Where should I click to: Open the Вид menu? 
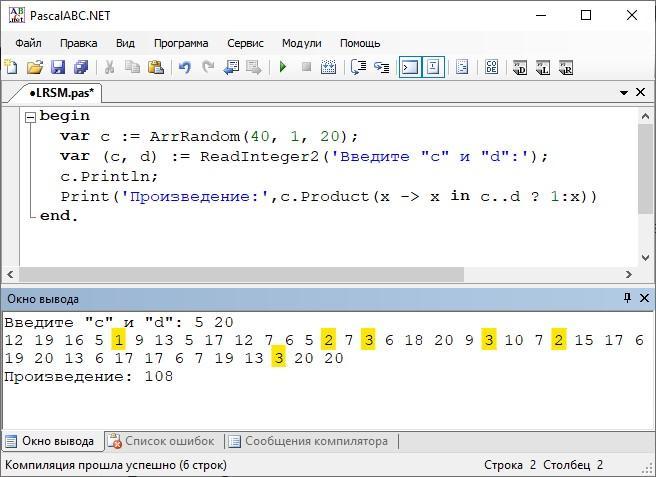point(125,43)
